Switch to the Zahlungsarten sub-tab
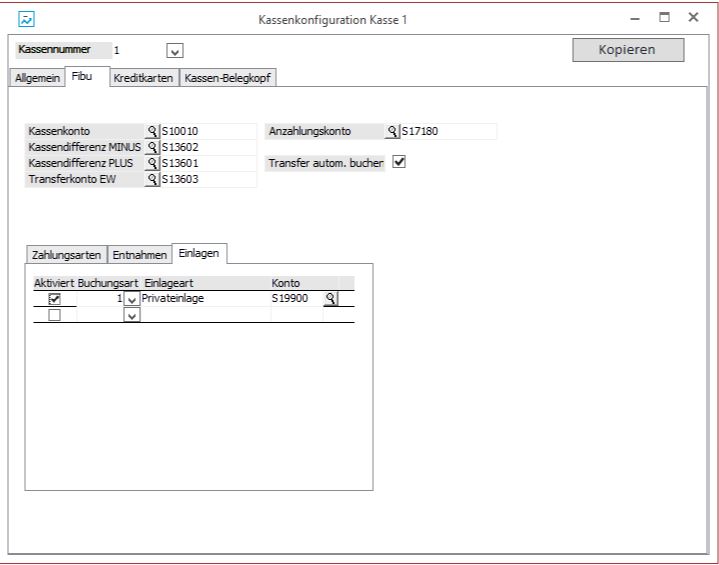The height and width of the screenshot is (565, 719). 65,254
